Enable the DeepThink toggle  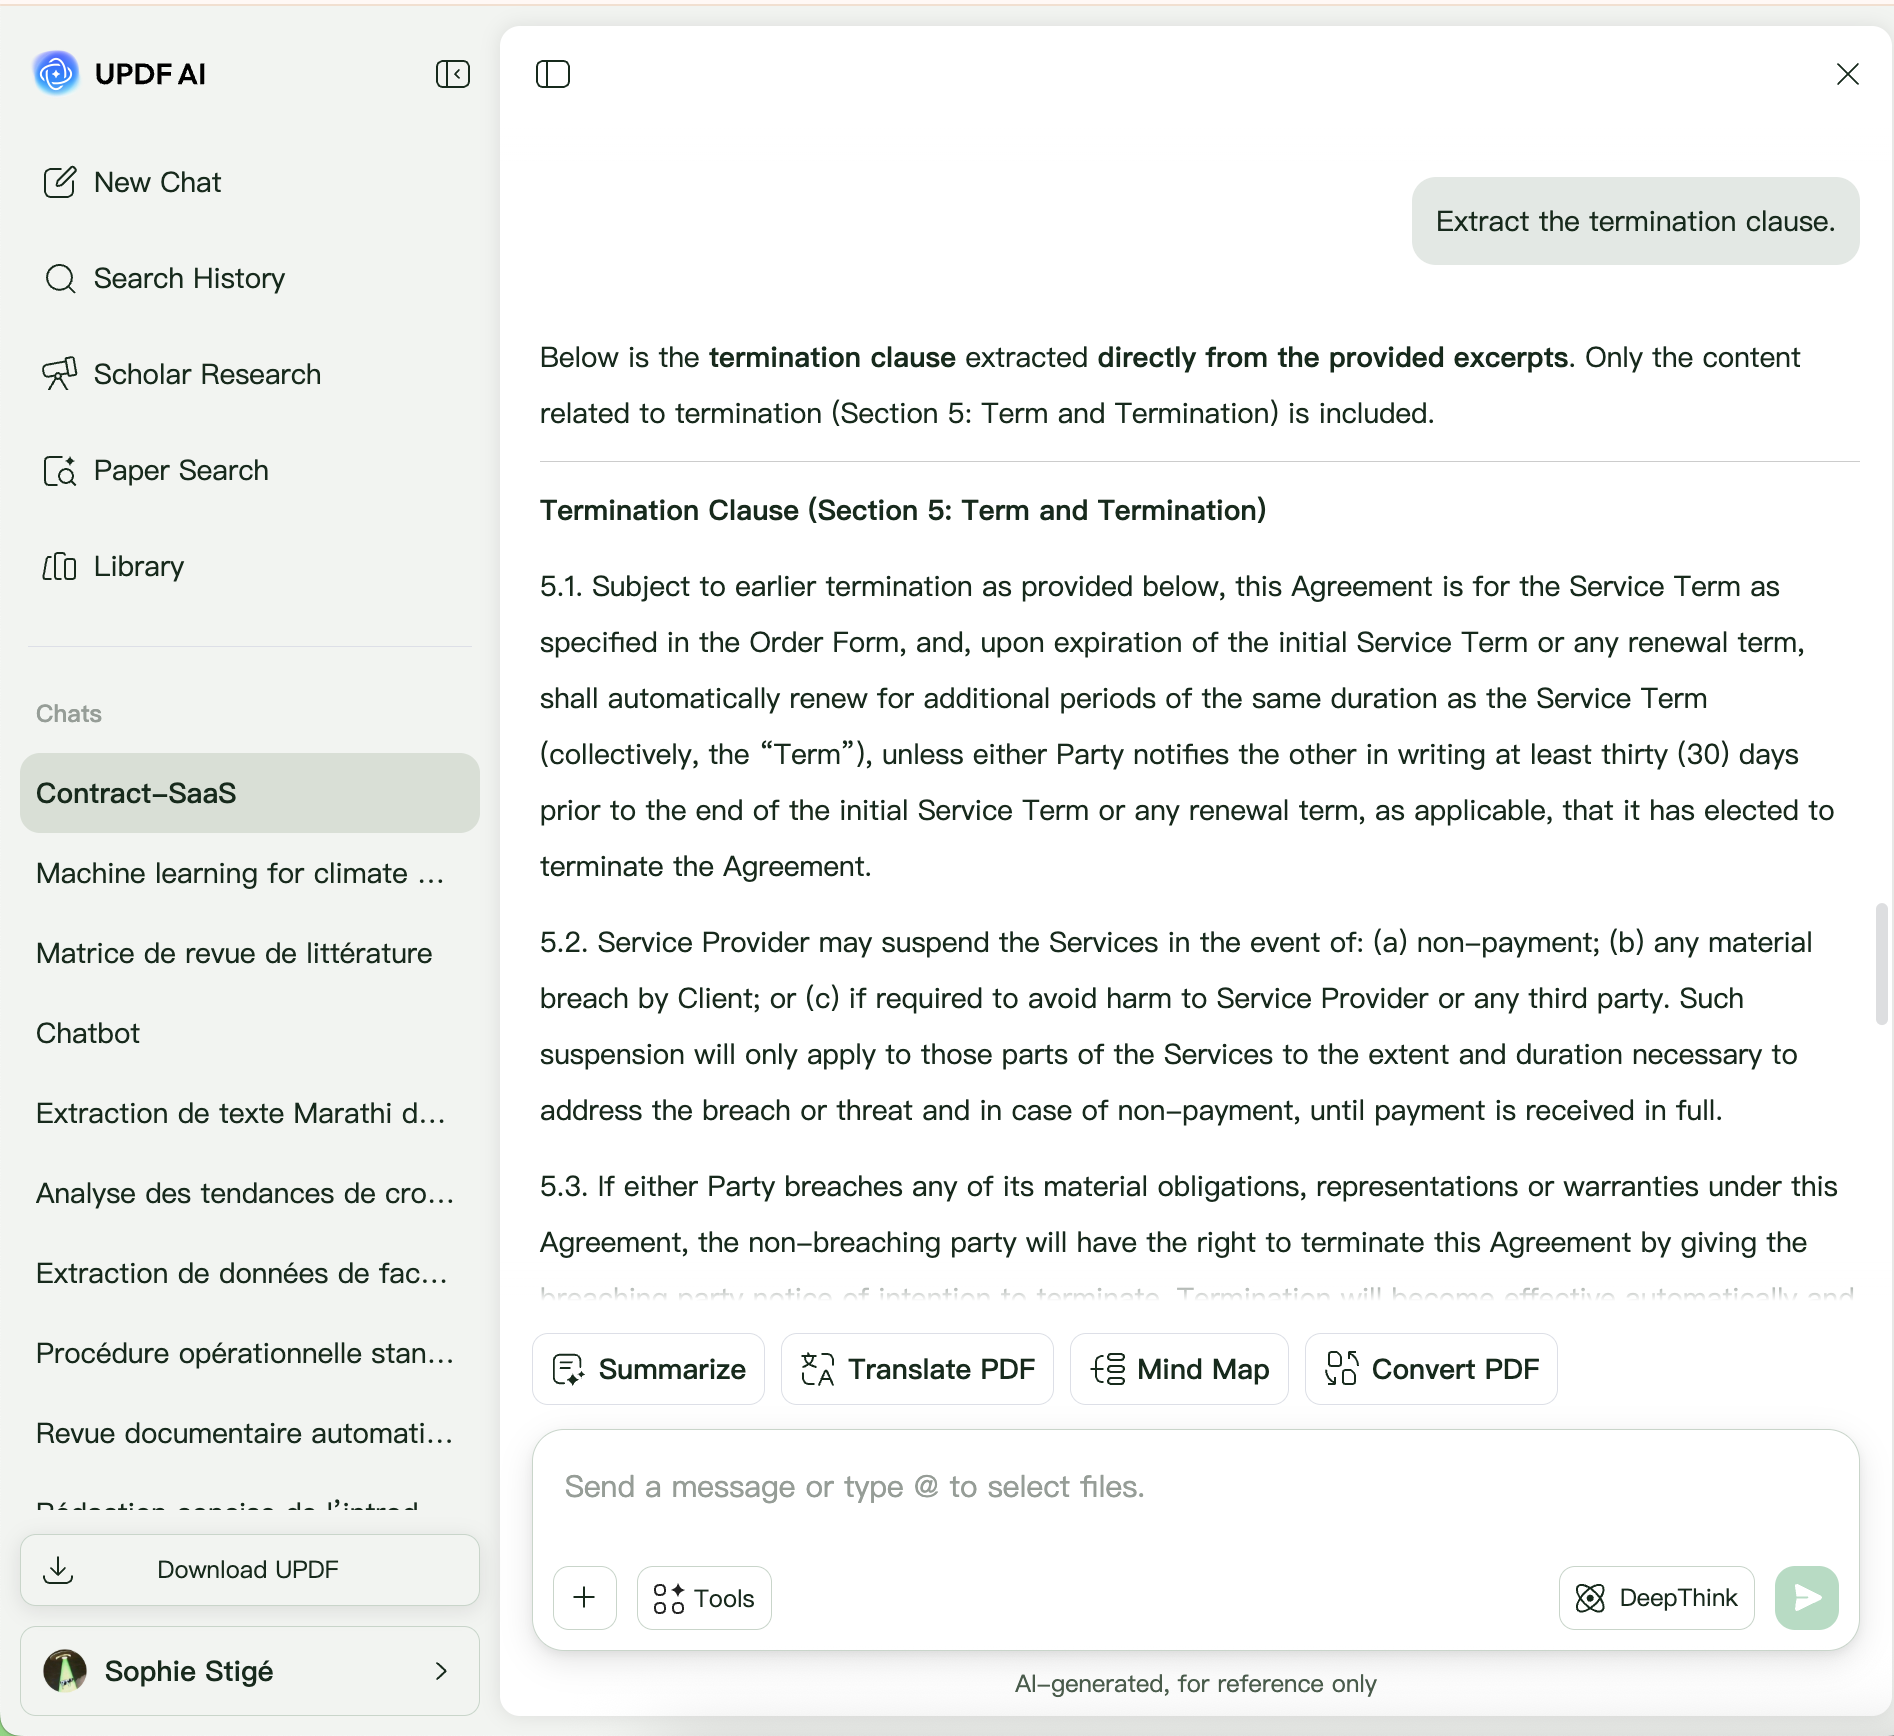click(1656, 1598)
